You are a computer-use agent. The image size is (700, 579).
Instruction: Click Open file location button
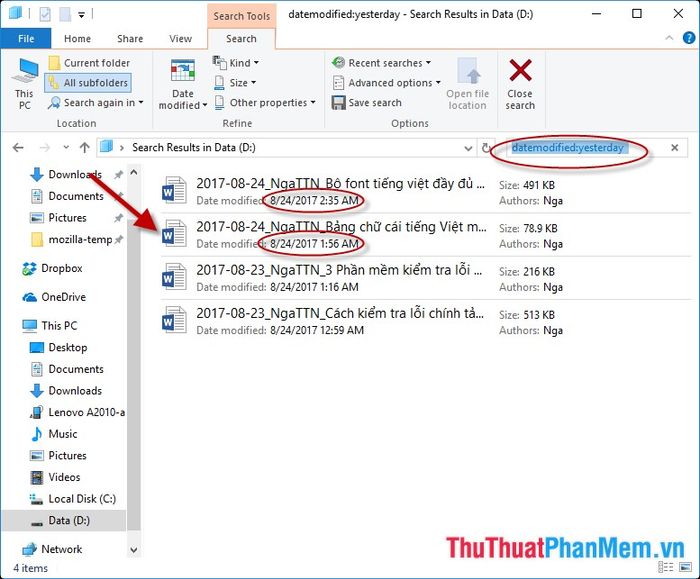(x=467, y=84)
